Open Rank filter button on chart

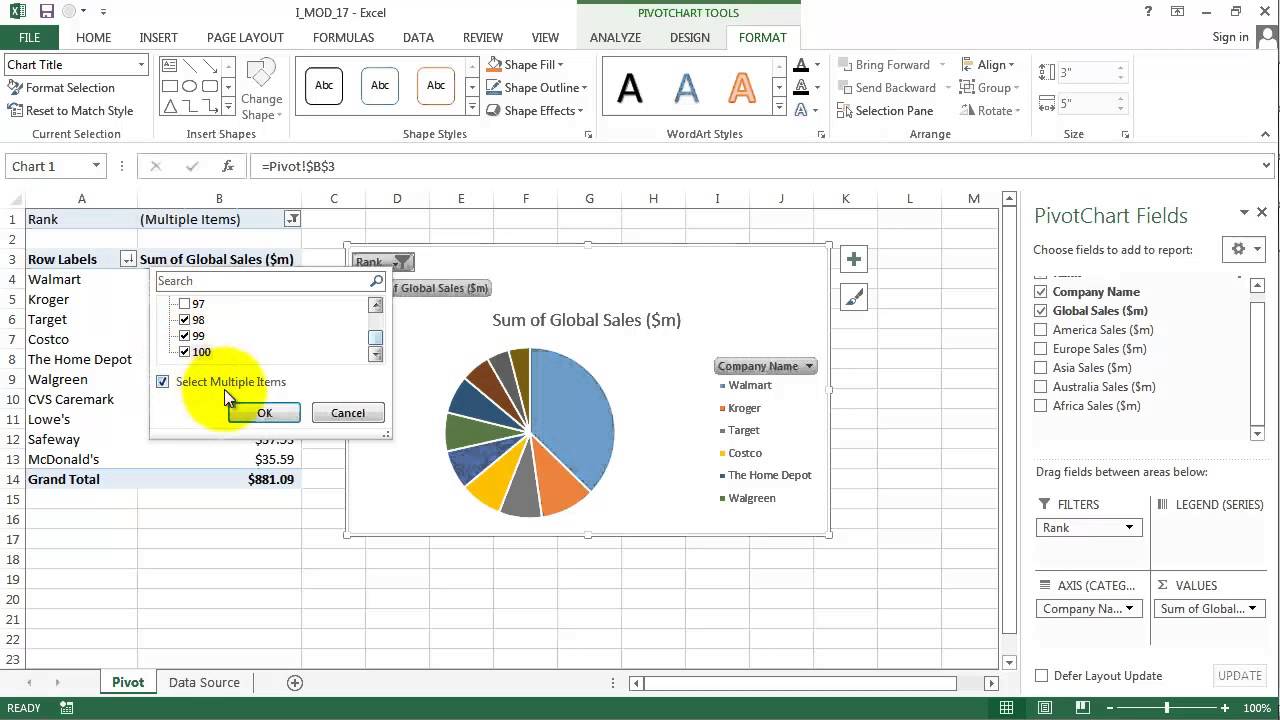point(382,262)
